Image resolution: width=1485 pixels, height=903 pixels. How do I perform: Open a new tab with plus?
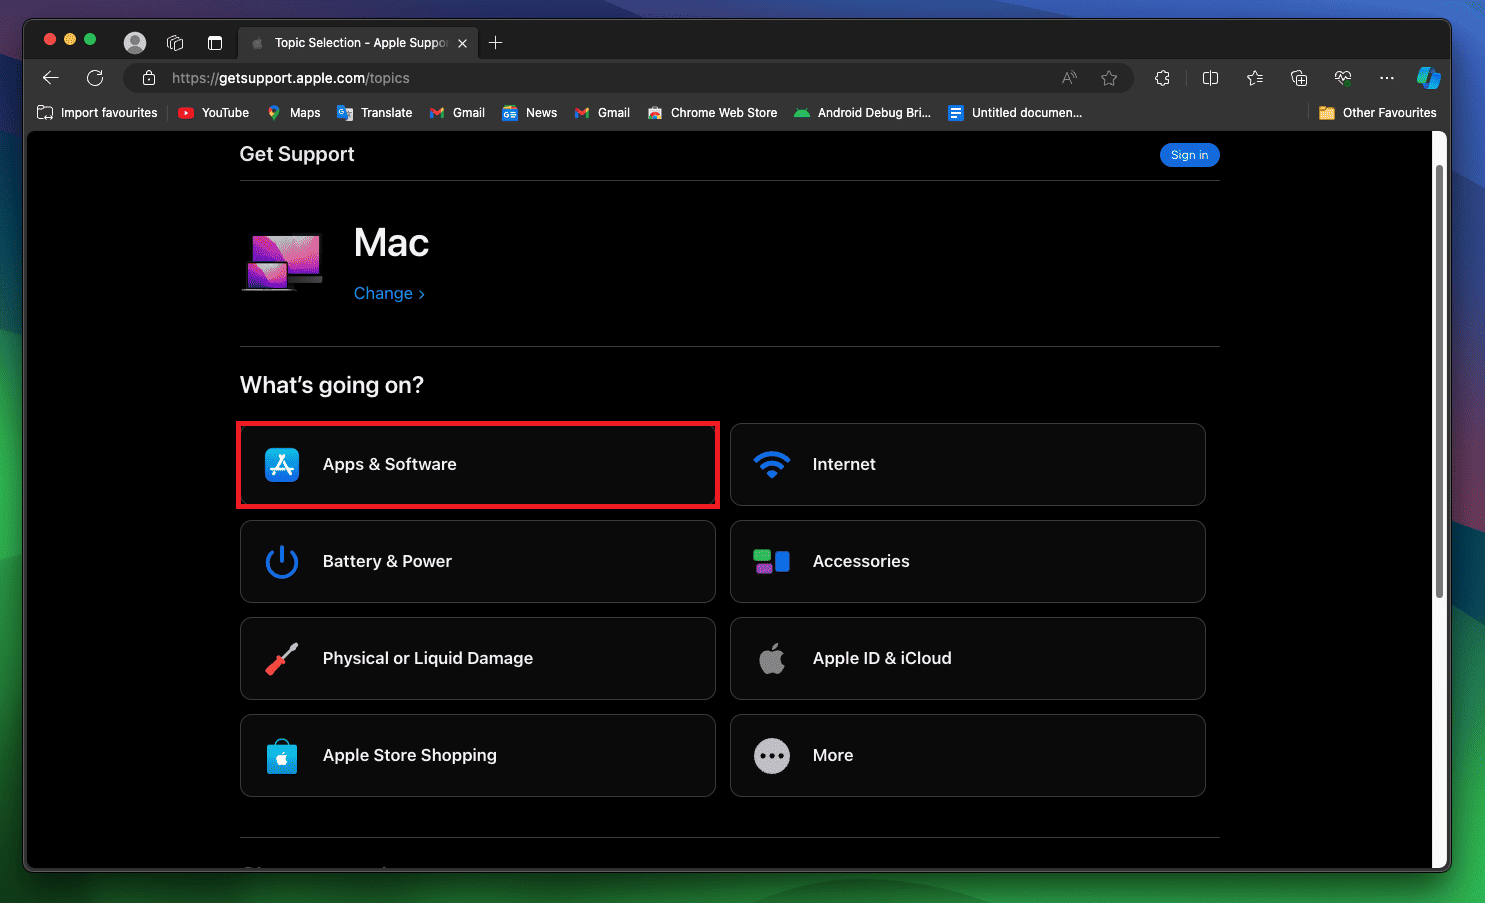click(496, 43)
